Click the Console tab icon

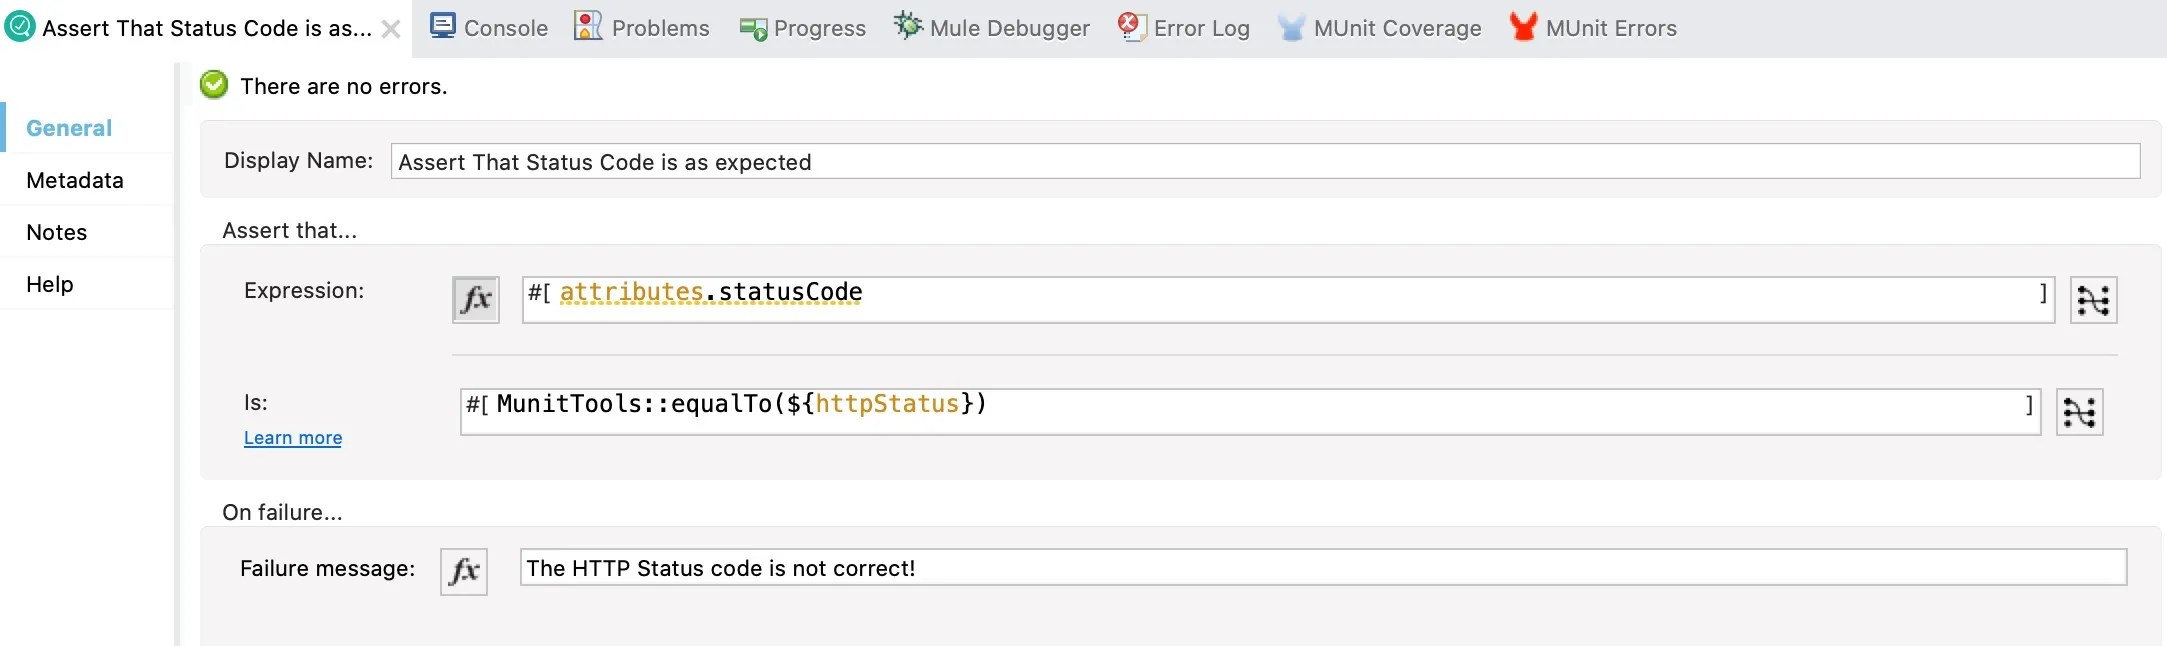(x=442, y=26)
